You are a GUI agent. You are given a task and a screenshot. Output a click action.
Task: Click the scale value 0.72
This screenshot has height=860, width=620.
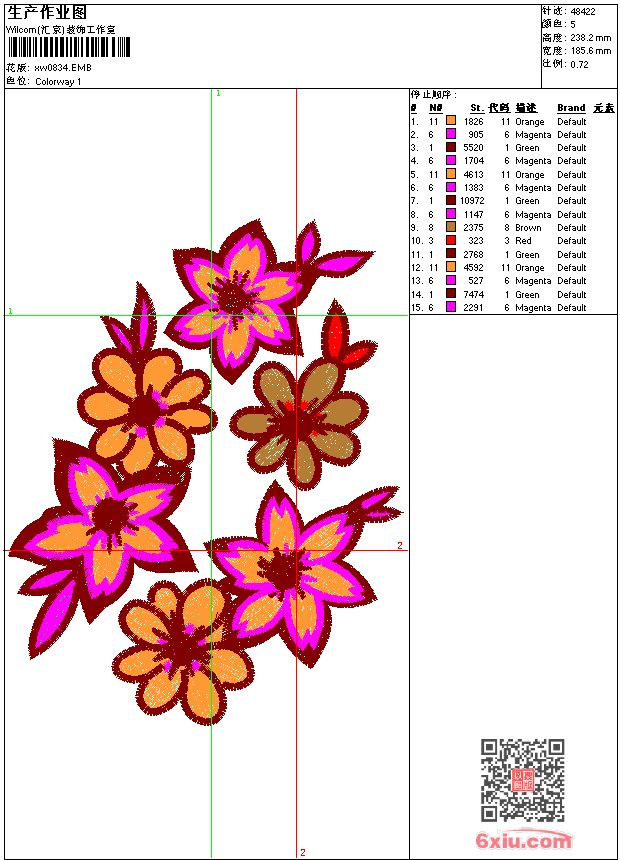(x=579, y=65)
